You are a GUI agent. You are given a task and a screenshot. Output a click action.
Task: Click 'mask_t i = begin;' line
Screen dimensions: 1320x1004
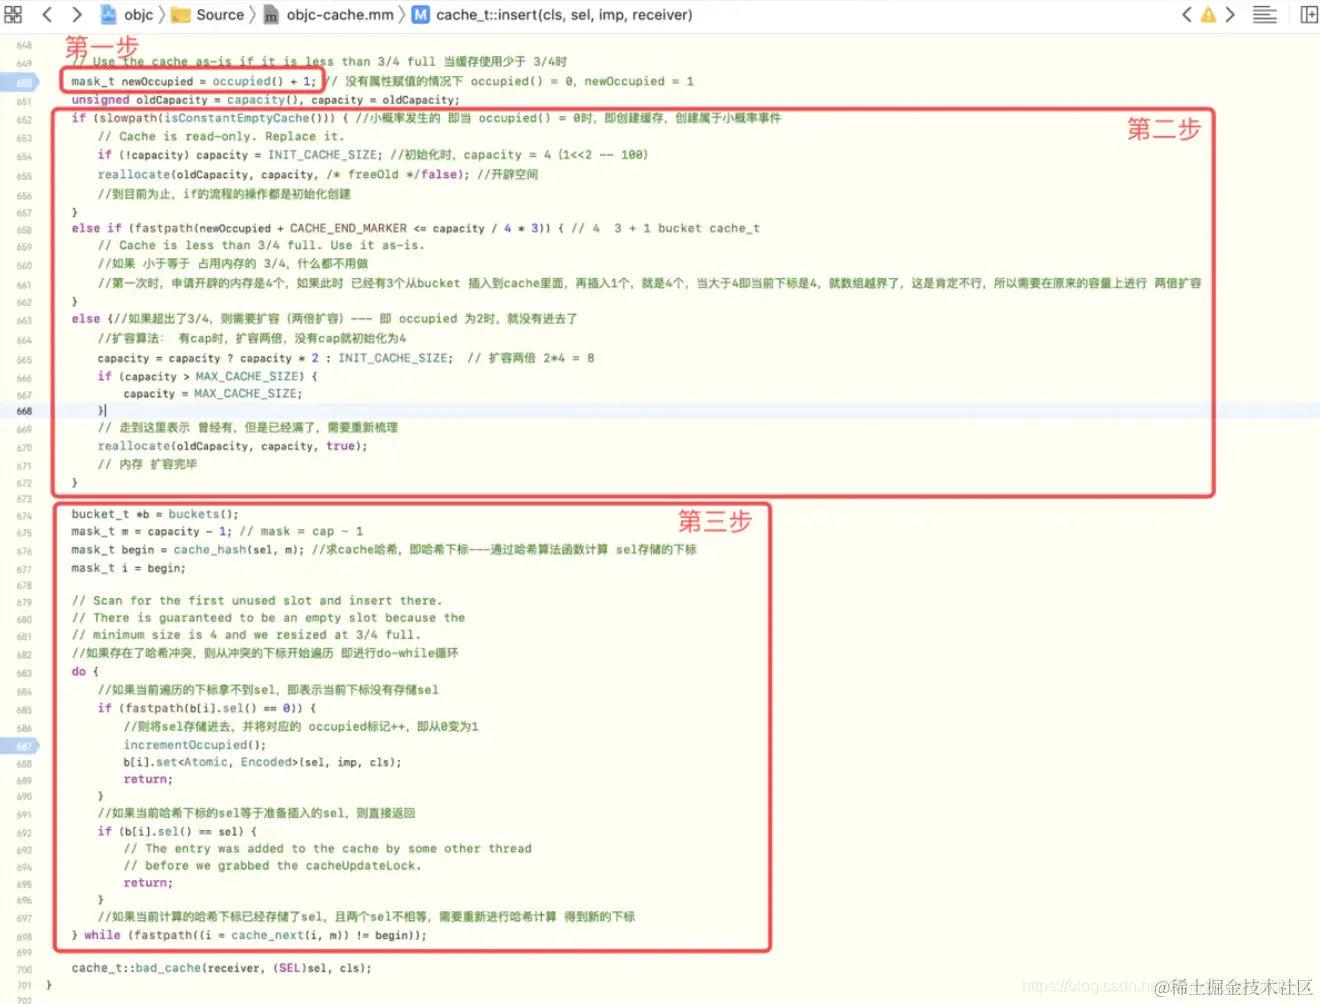[x=128, y=568]
